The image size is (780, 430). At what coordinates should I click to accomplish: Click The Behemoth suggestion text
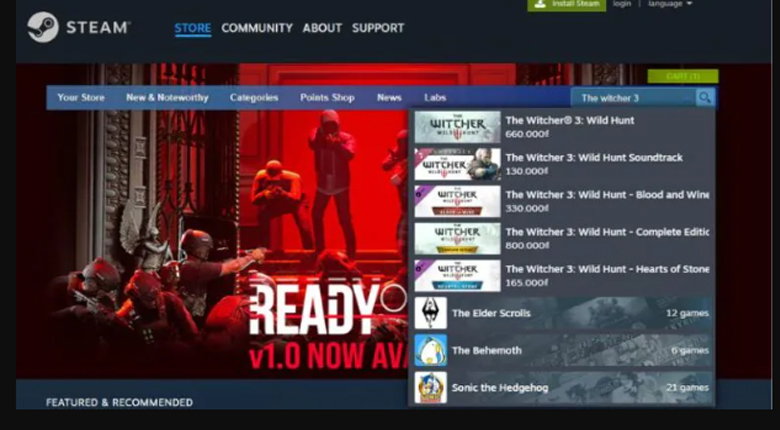(487, 350)
